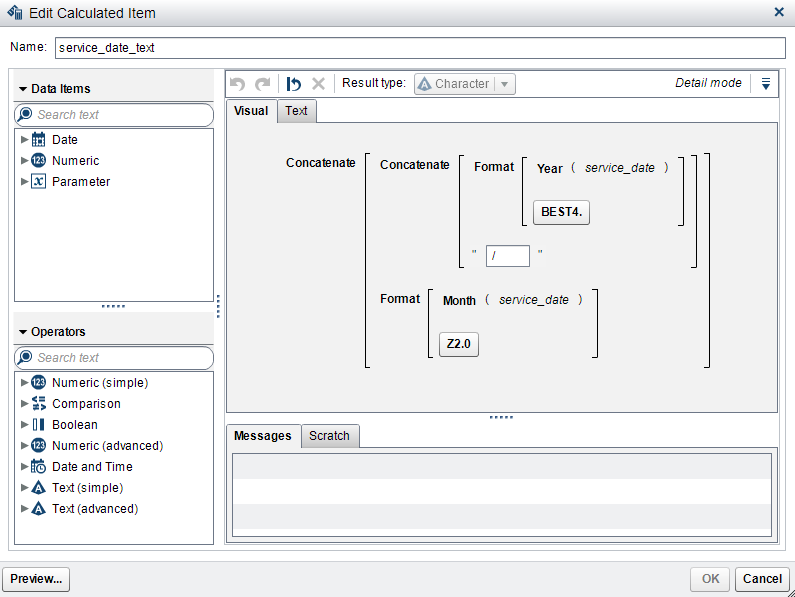Expand the Numeric data items node
The image size is (795, 597).
pos(24,161)
